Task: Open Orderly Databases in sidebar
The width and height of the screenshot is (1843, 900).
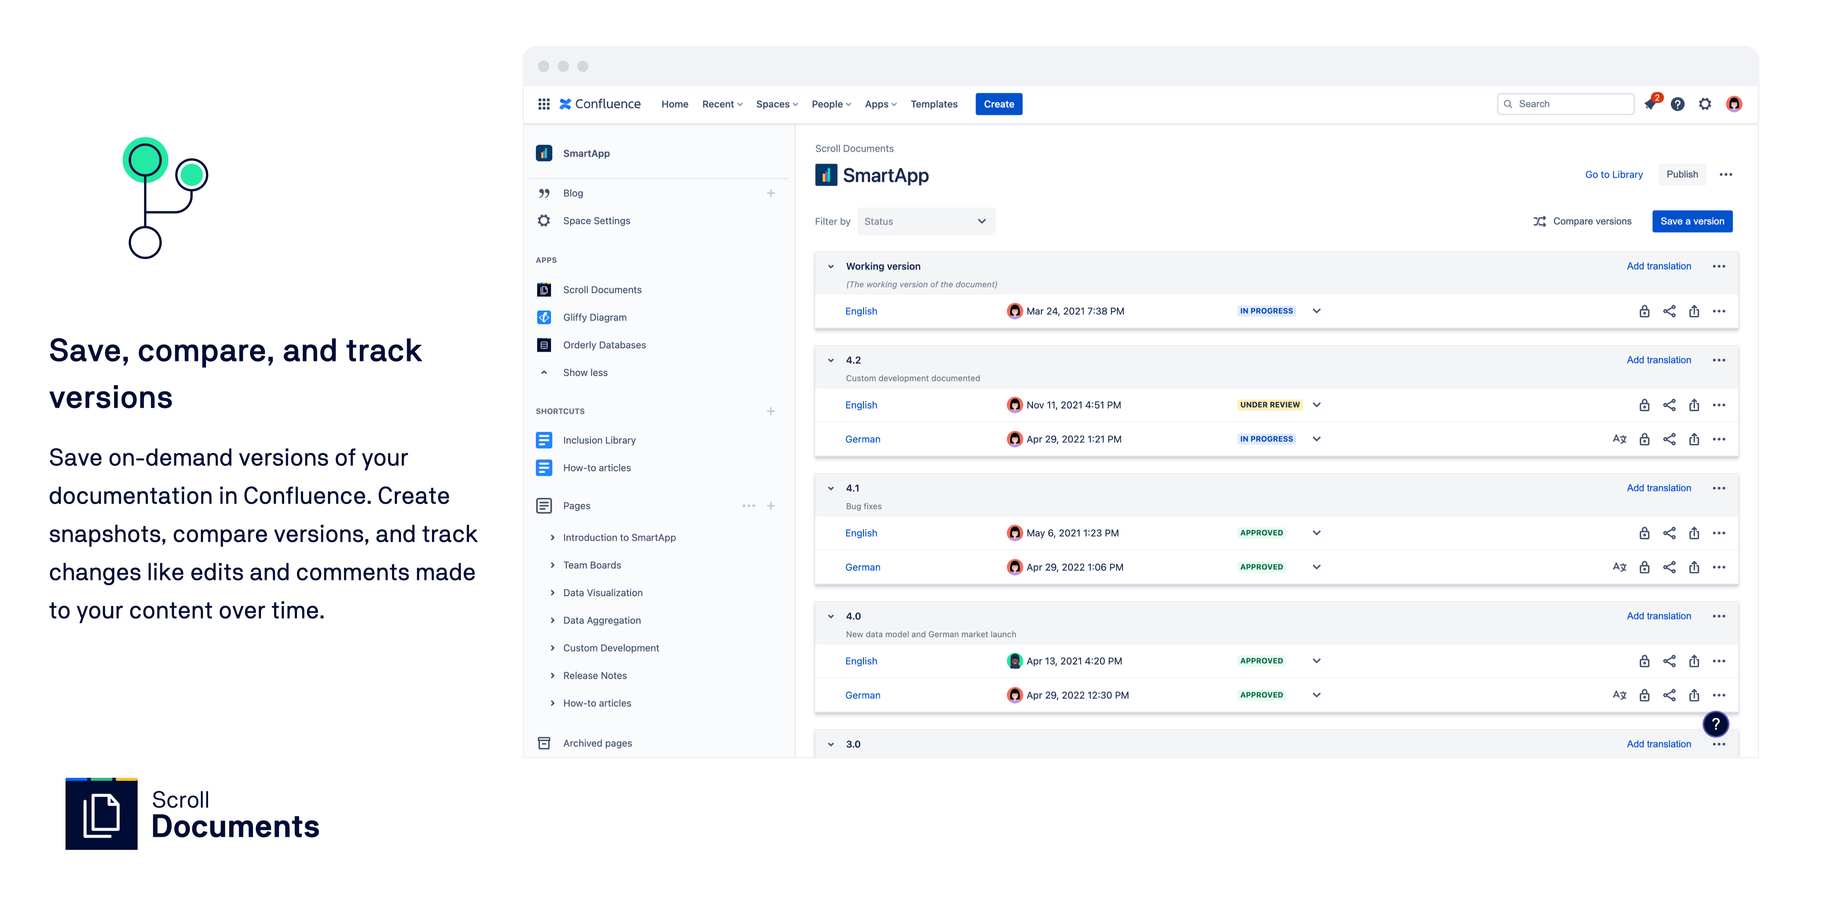Action: 604,345
